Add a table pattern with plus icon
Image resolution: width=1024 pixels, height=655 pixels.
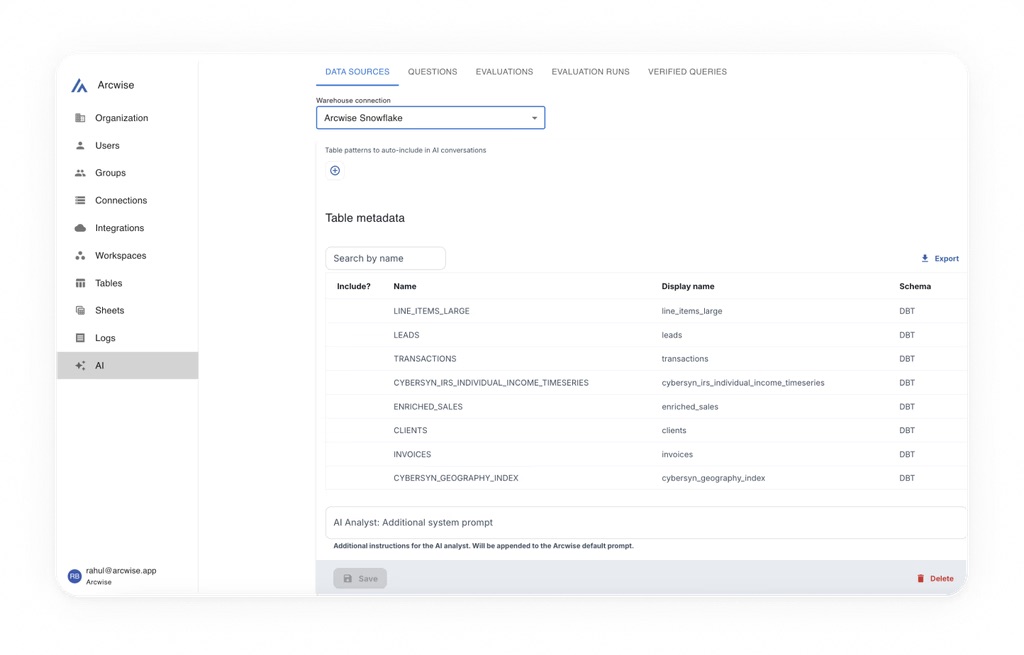click(335, 171)
